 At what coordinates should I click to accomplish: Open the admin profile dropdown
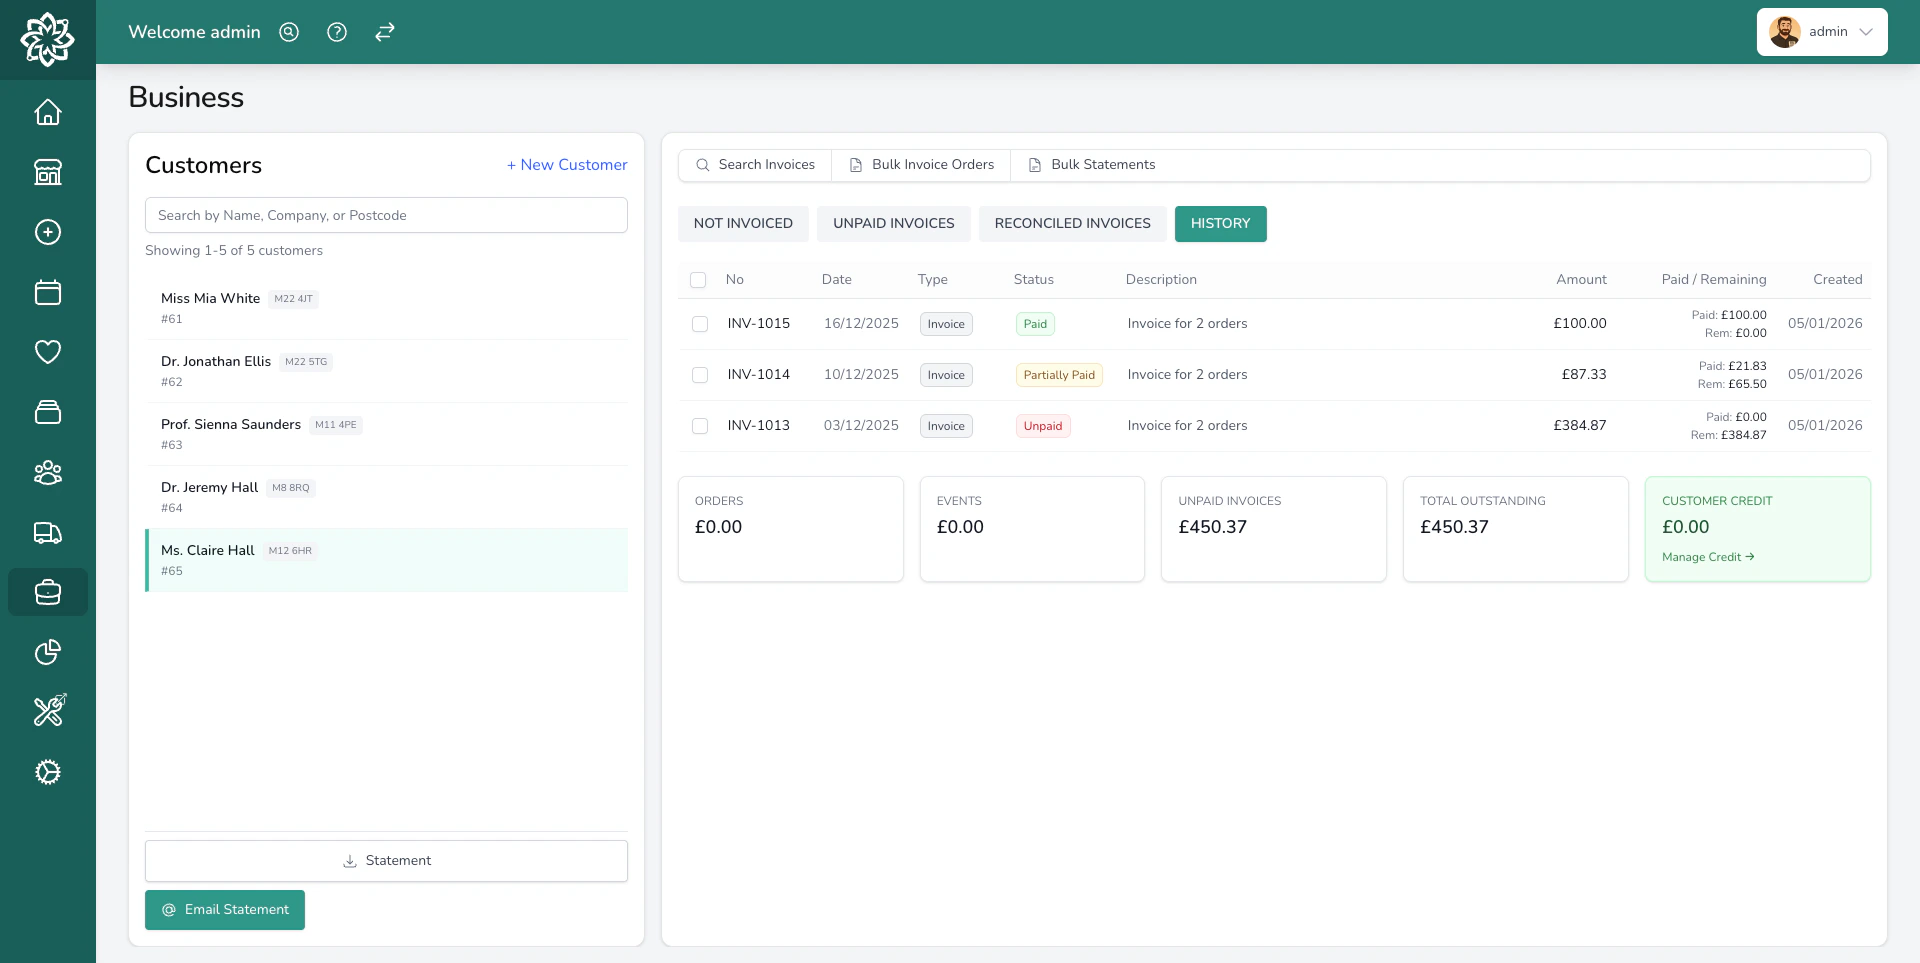[1821, 31]
